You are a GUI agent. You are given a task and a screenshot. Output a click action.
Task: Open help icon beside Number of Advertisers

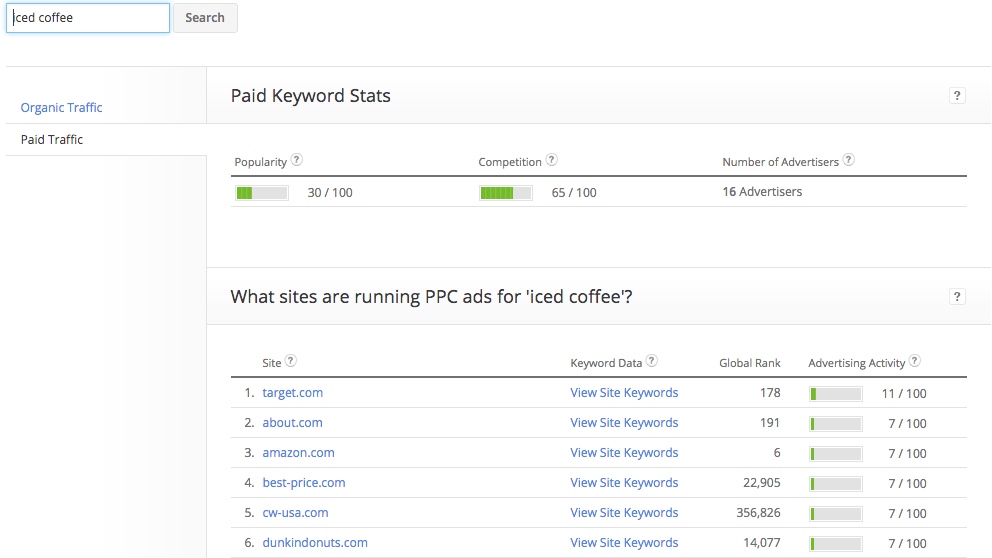click(x=849, y=160)
